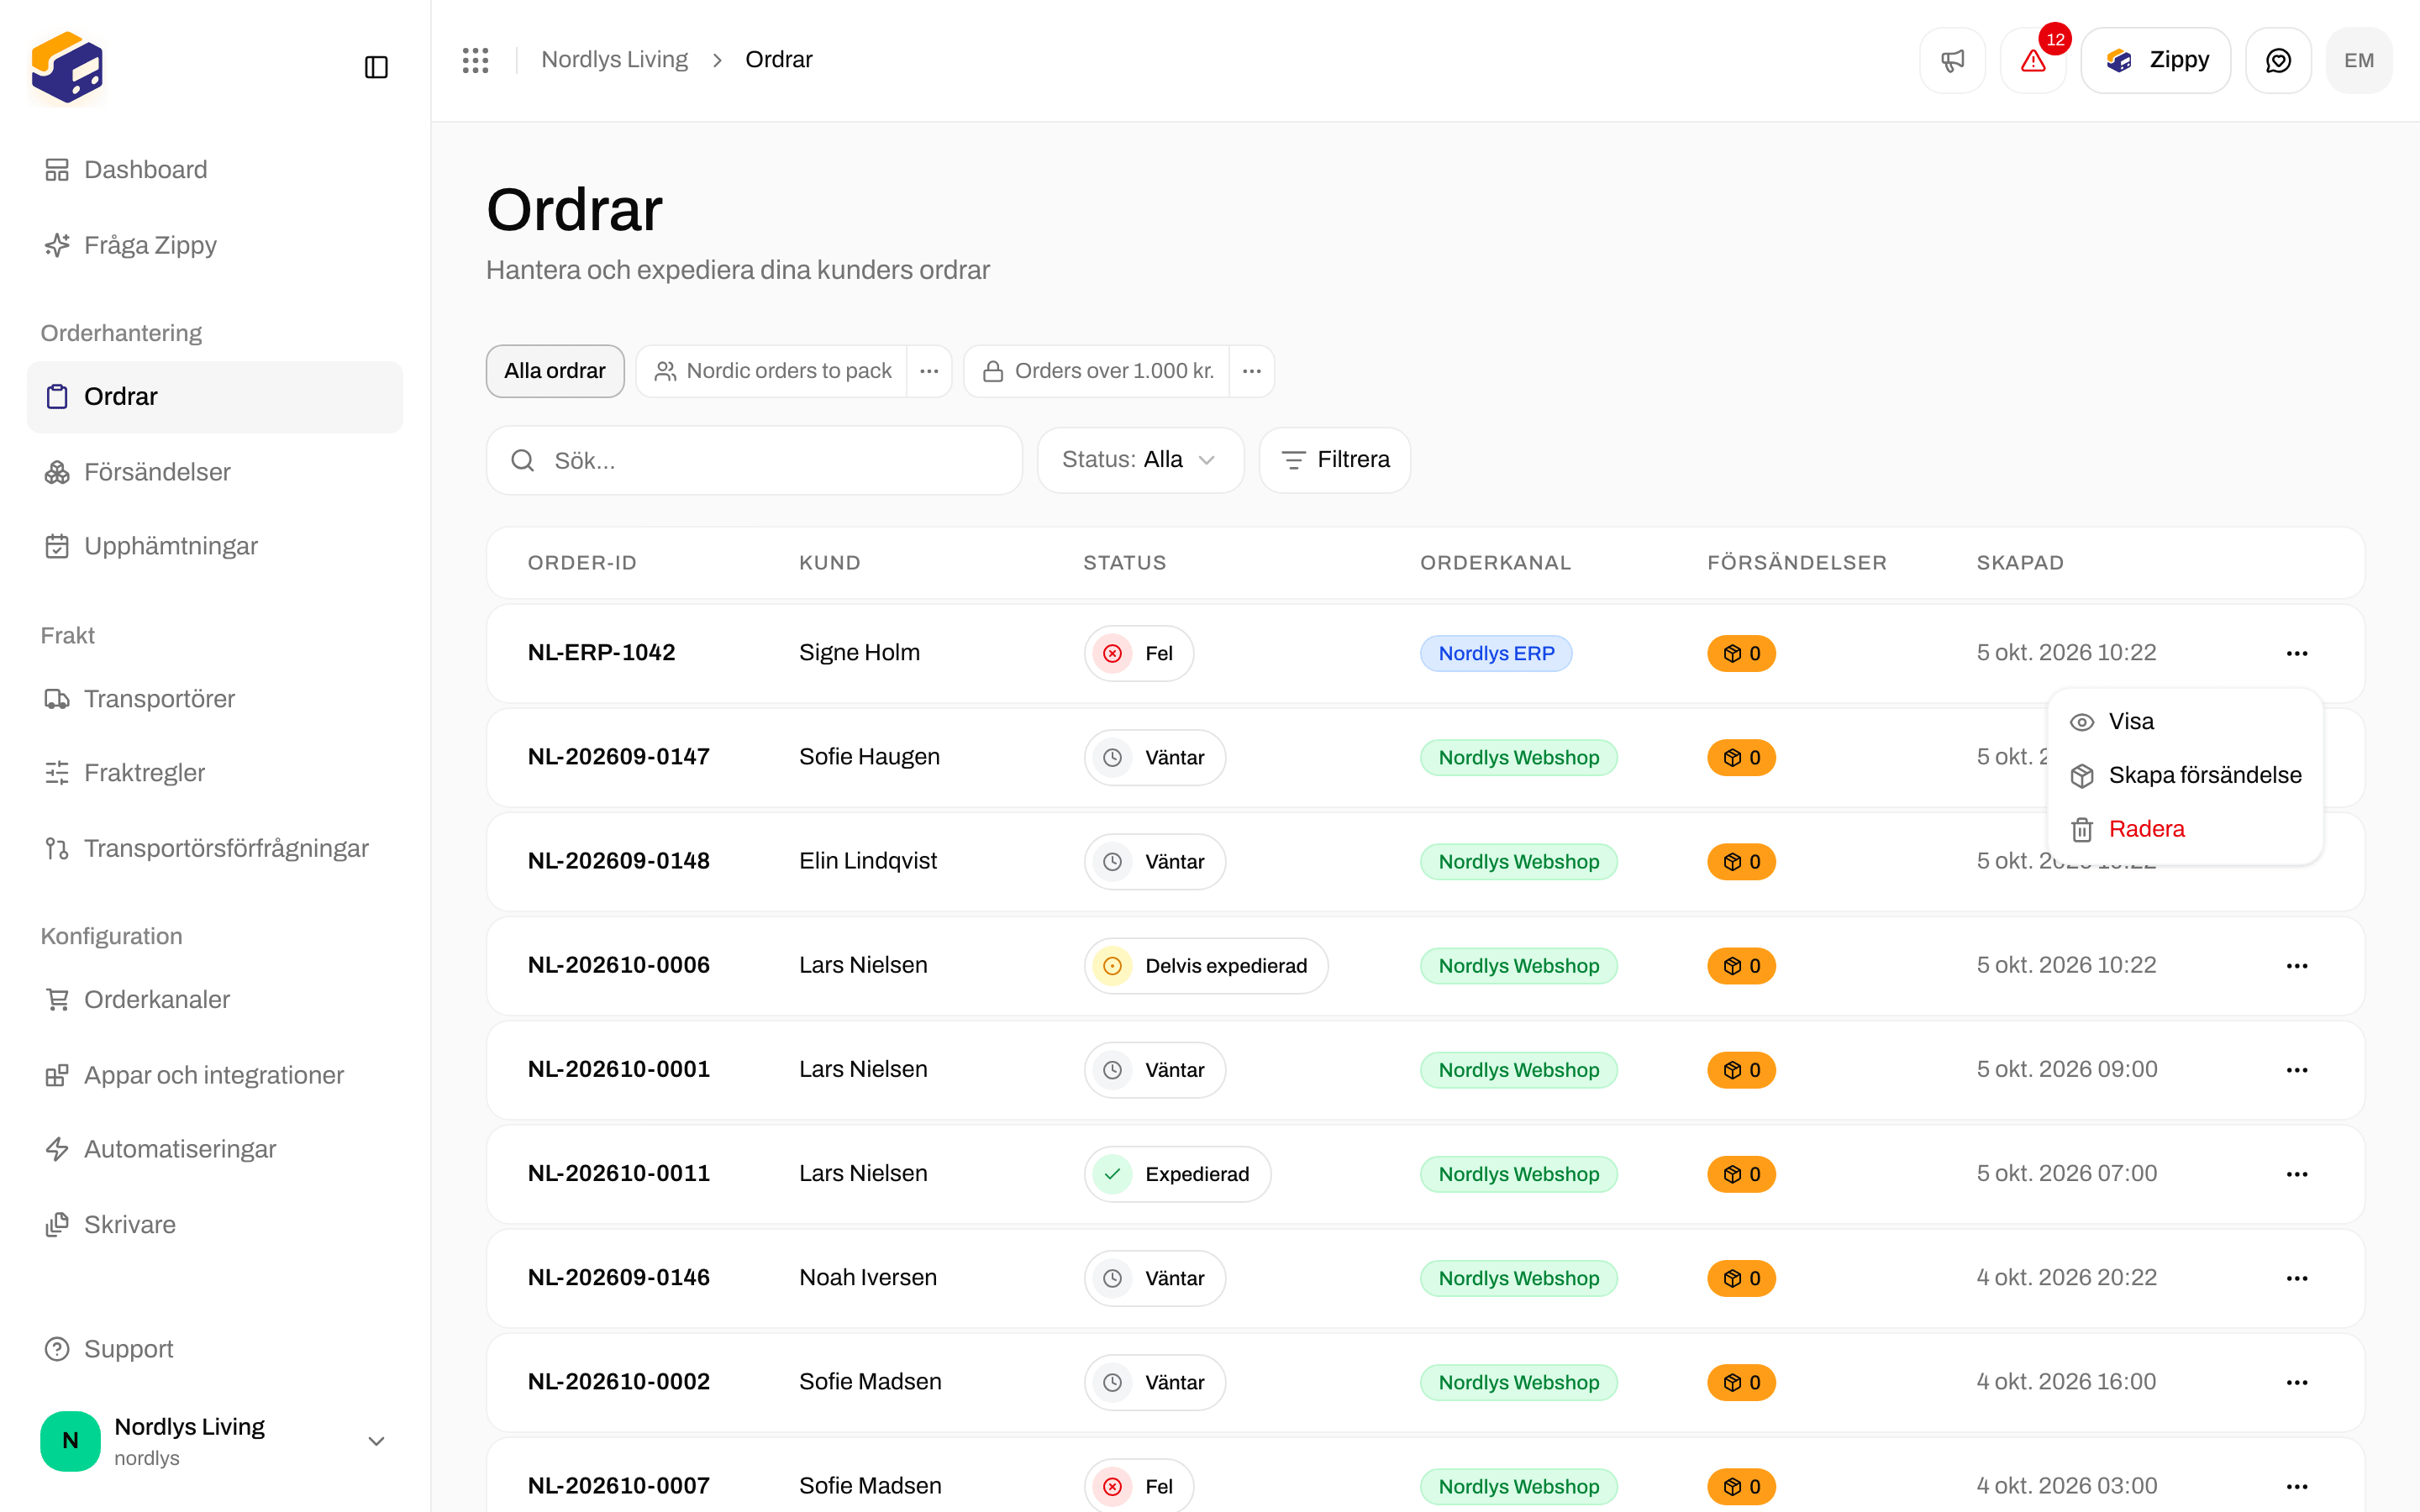
Task: Open more options for NL-202610-0006 row
Action: click(2297, 966)
